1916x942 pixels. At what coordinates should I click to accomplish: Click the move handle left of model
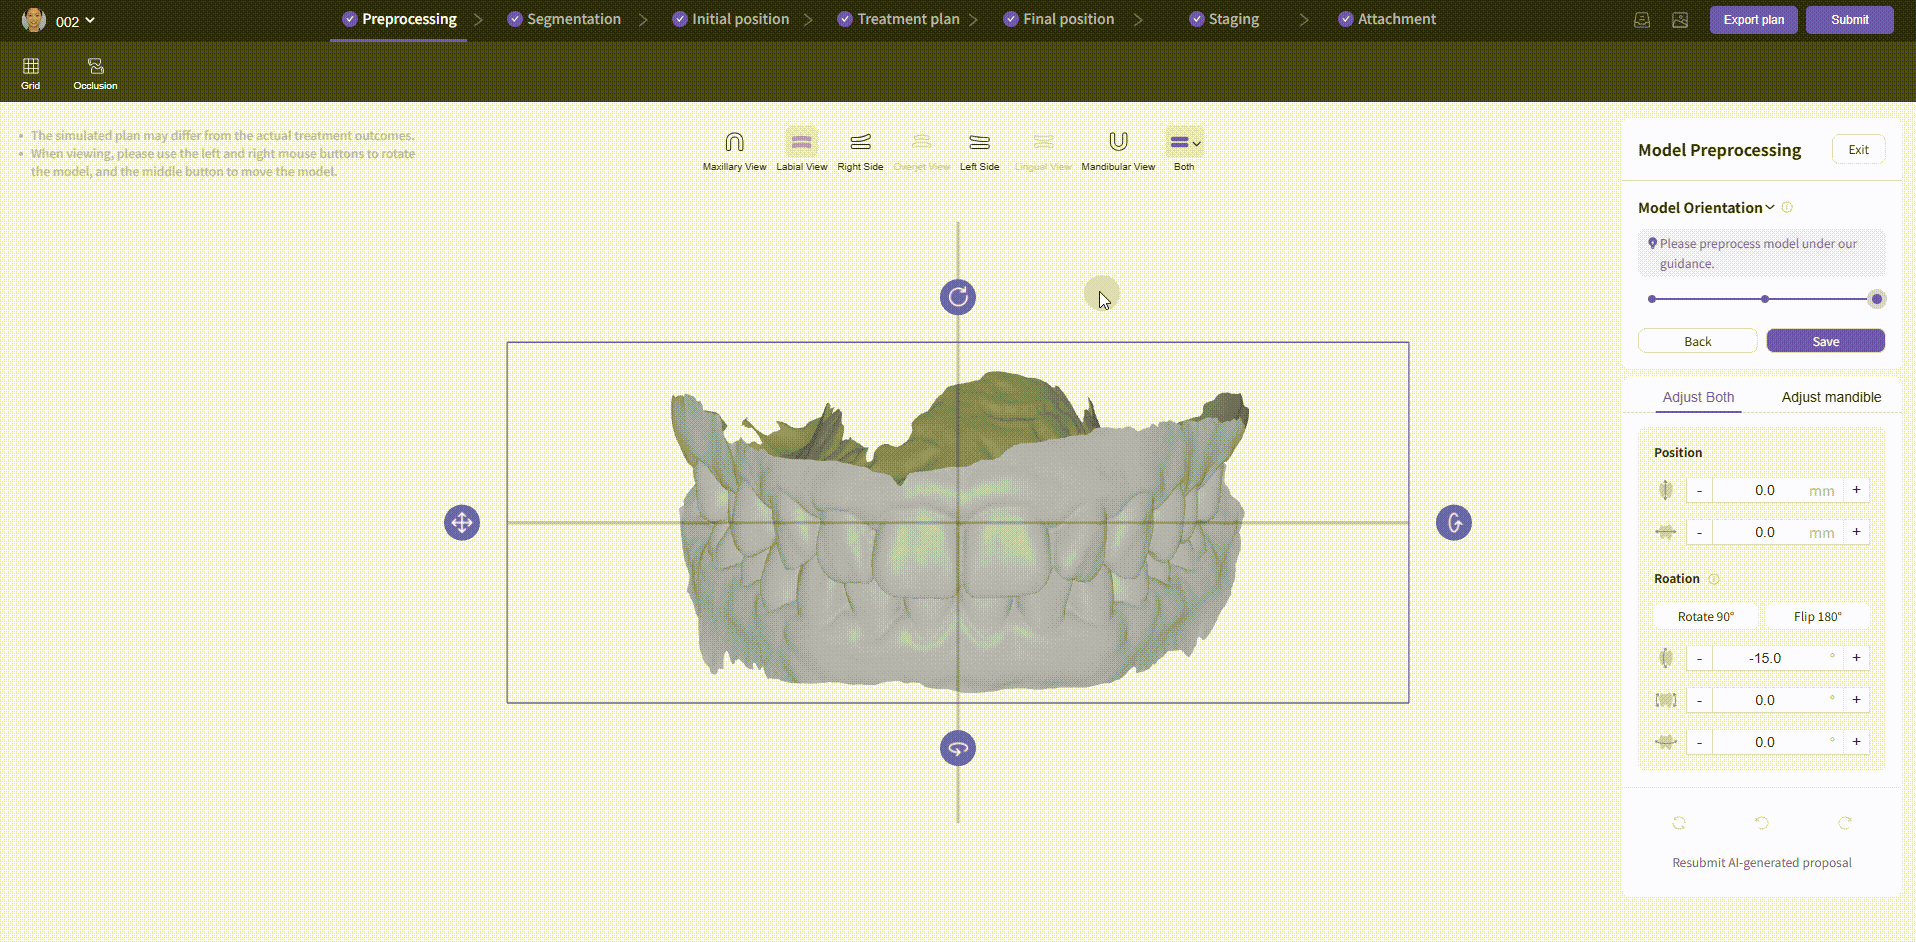click(462, 522)
